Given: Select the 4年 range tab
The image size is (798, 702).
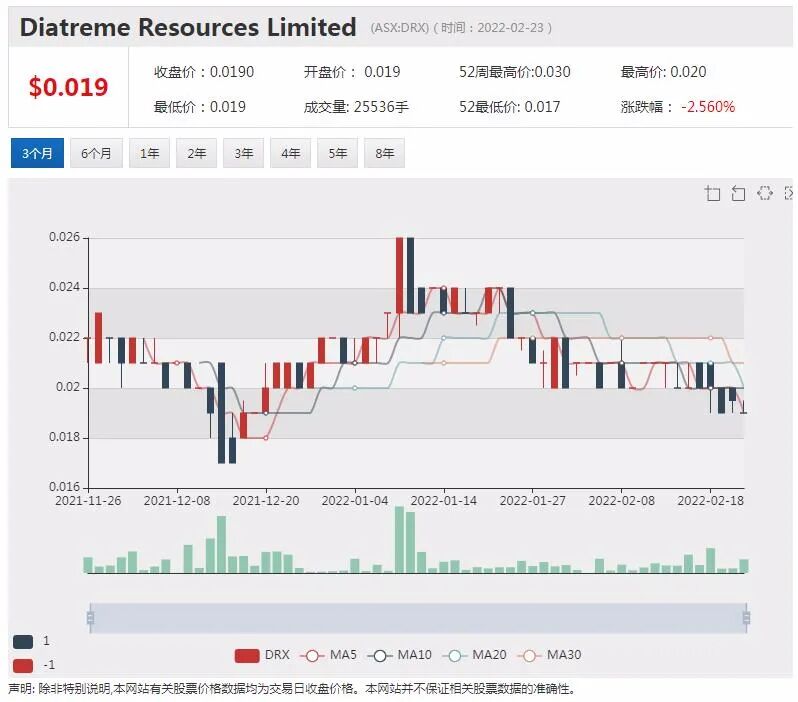Looking at the screenshot, I should point(291,153).
